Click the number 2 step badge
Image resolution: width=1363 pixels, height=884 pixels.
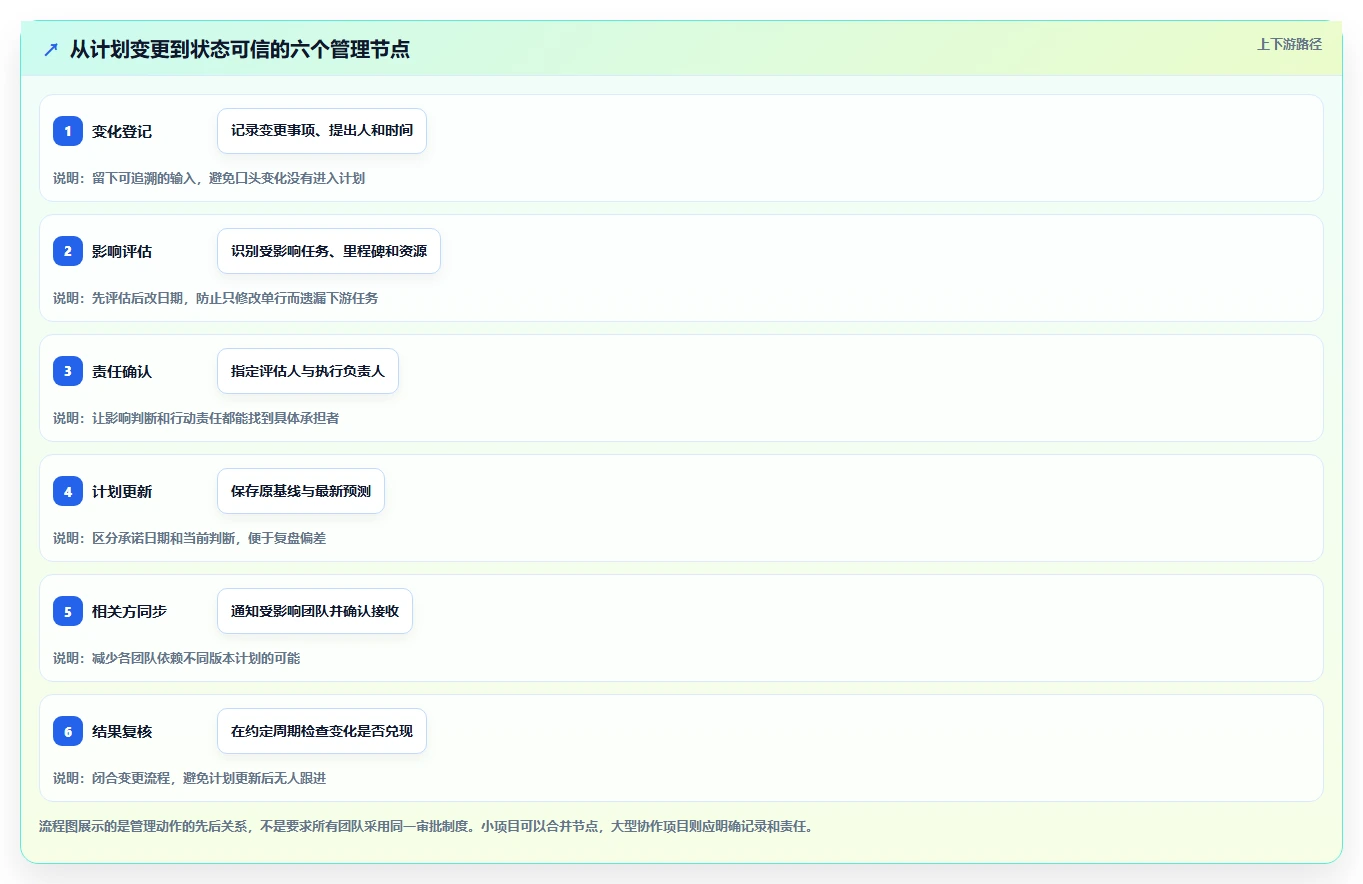click(x=68, y=251)
